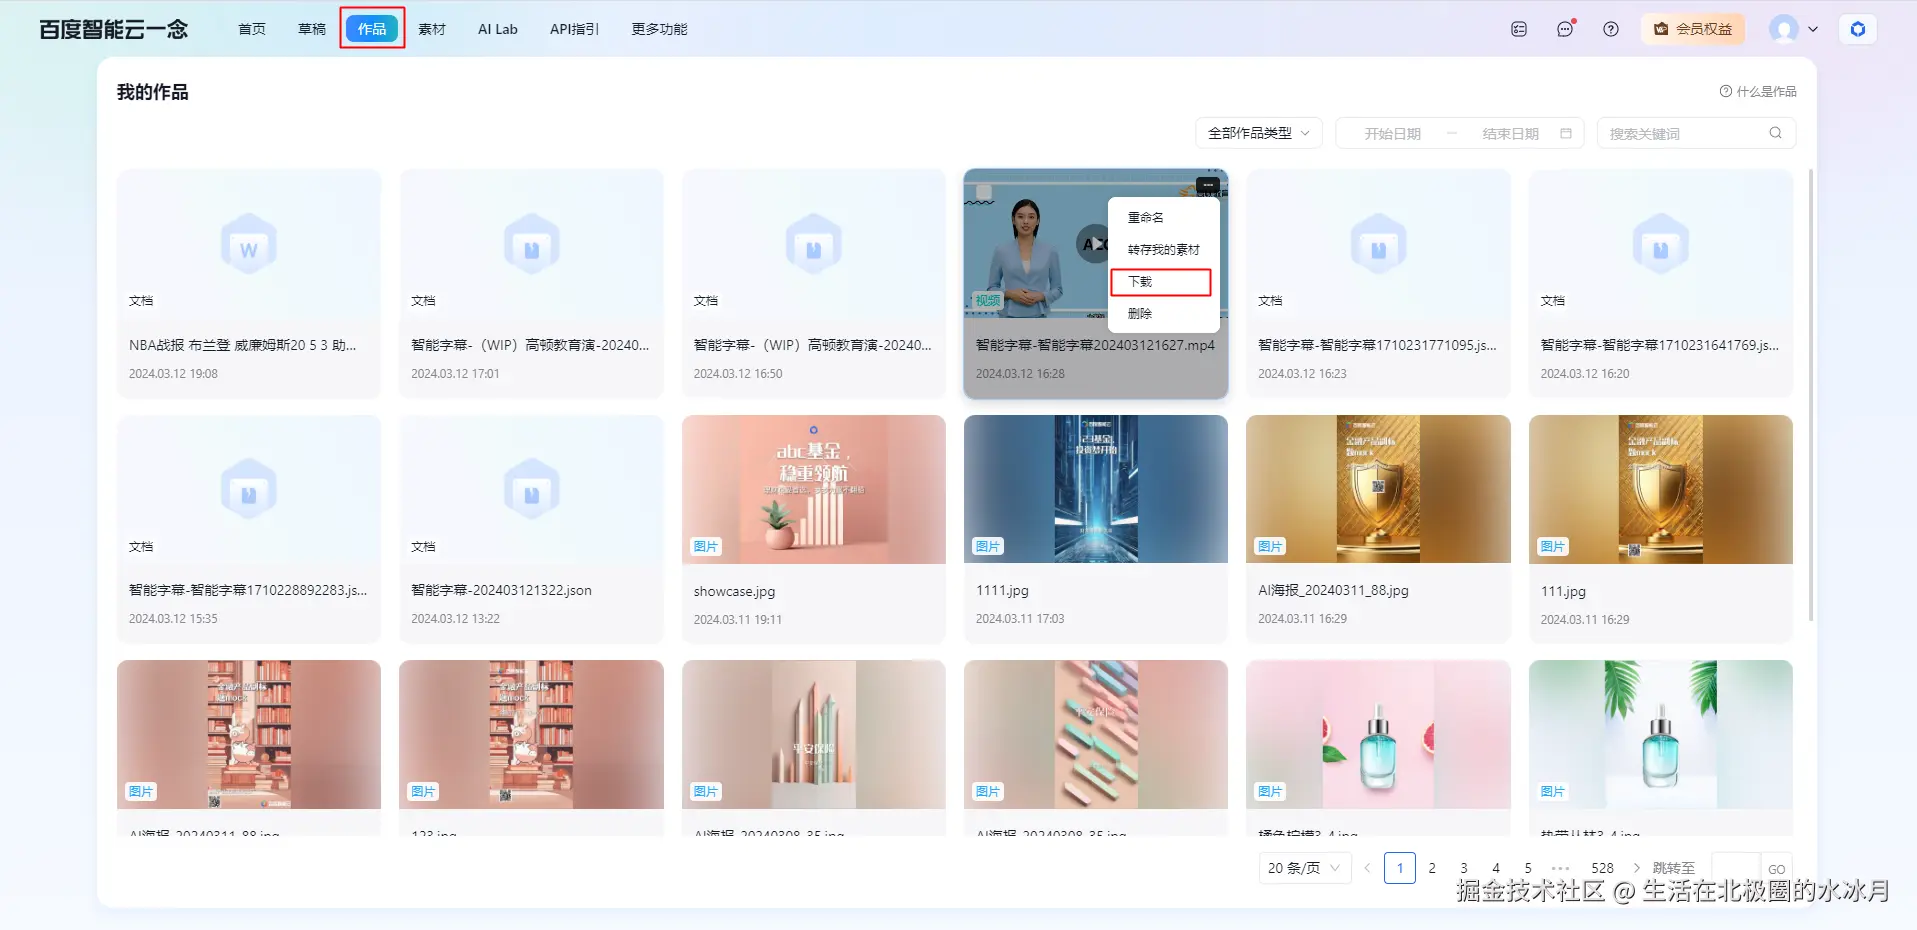Switch to the 草稿 tab

coord(312,29)
